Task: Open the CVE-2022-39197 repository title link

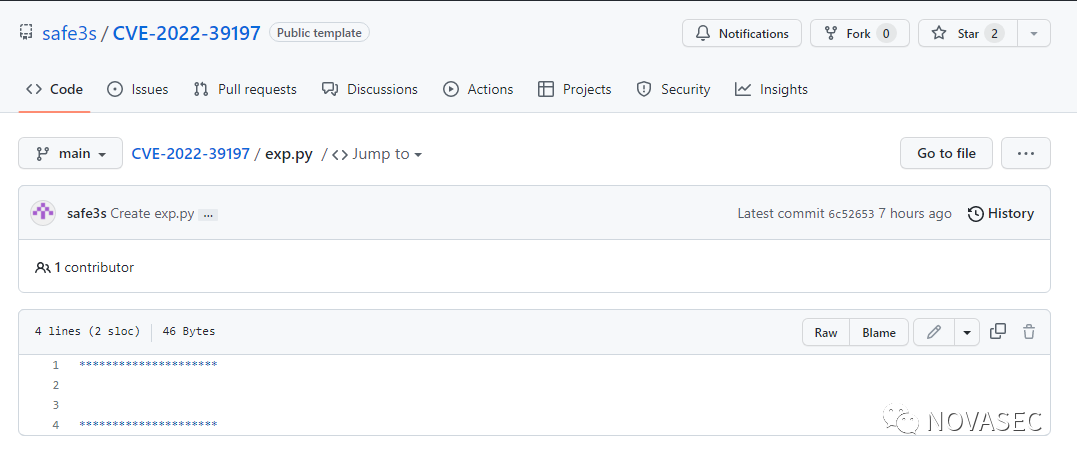Action: 187,33
